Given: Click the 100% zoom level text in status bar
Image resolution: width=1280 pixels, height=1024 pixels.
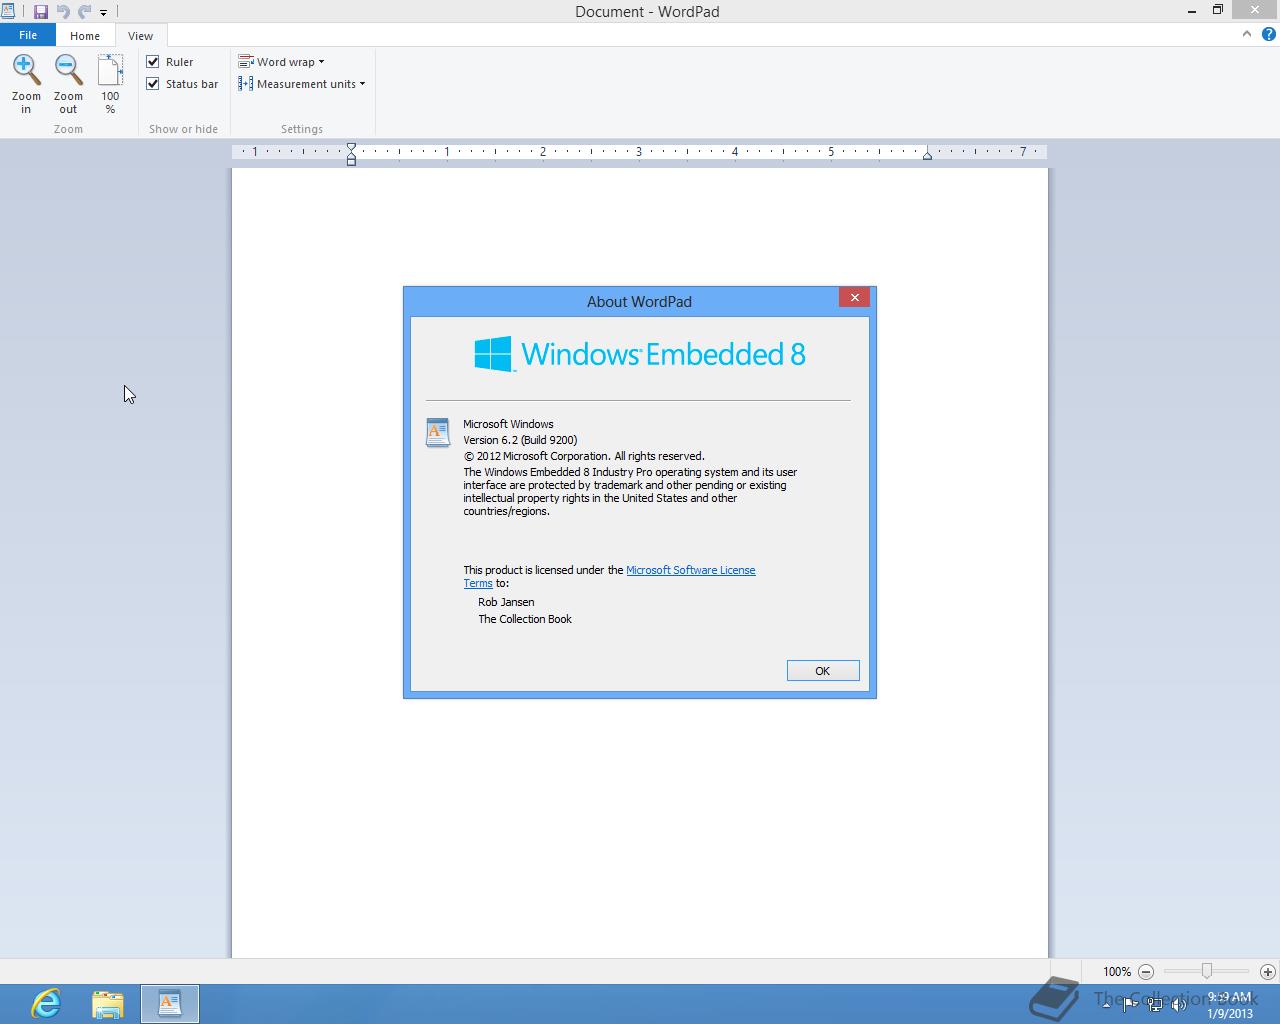Looking at the screenshot, I should click(x=1117, y=972).
